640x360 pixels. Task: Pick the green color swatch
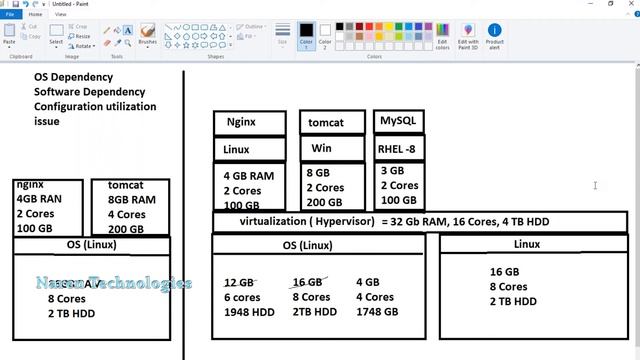coord(399,27)
